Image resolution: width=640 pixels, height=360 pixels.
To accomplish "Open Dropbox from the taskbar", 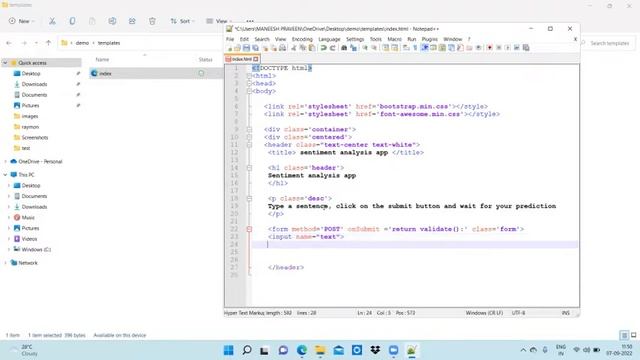I will [x=375, y=350].
